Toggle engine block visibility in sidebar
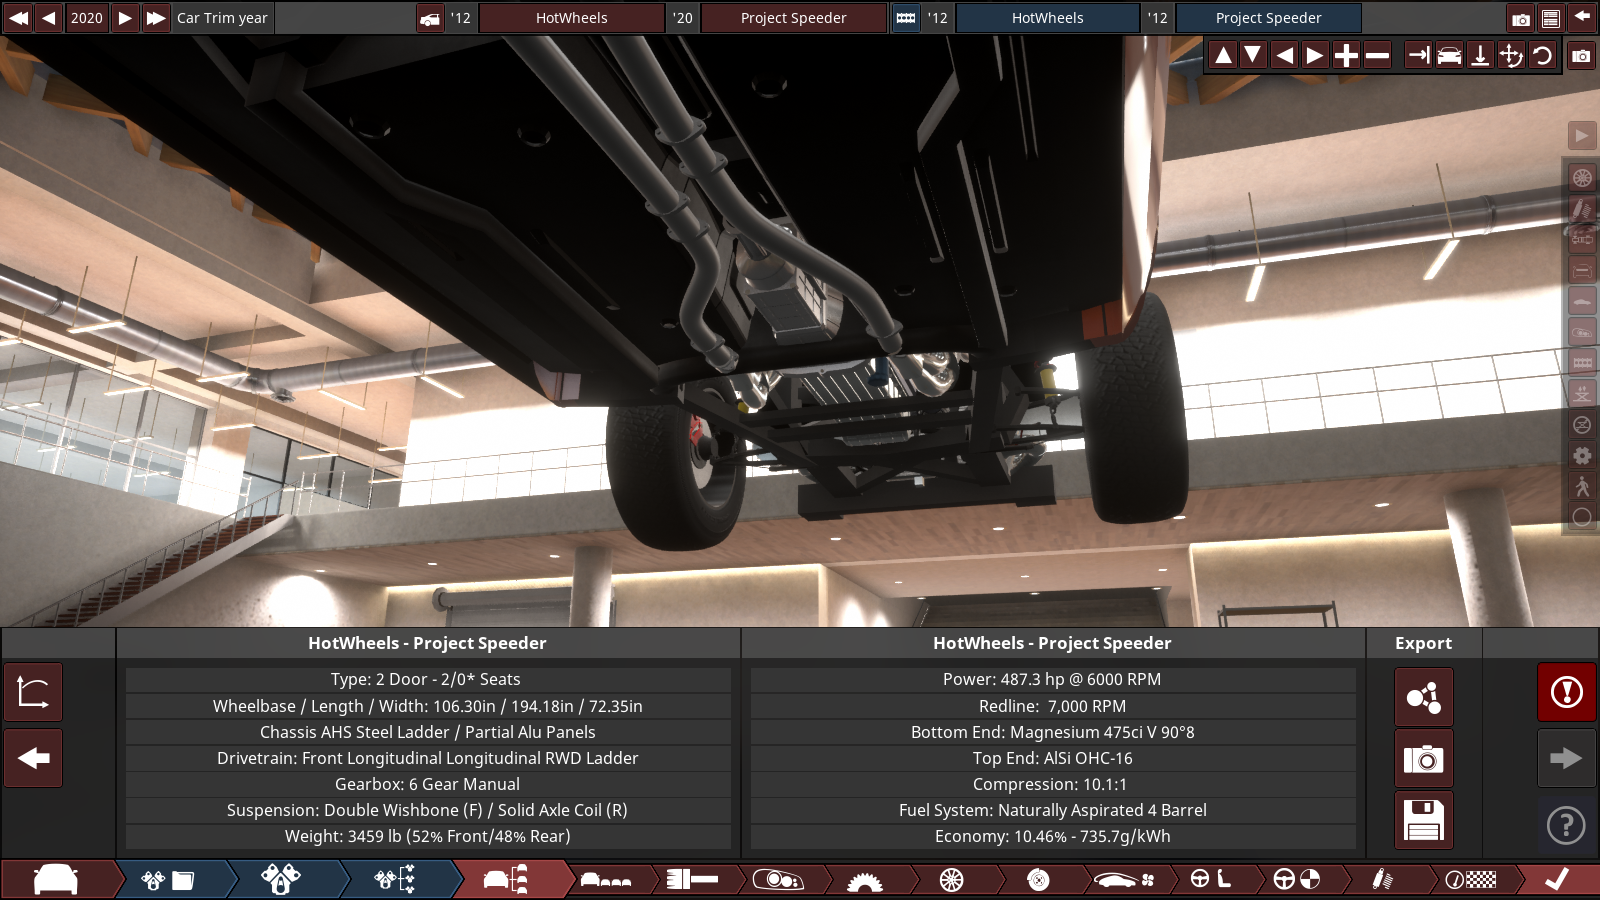Screen dimensions: 1600x900 tap(1582, 363)
